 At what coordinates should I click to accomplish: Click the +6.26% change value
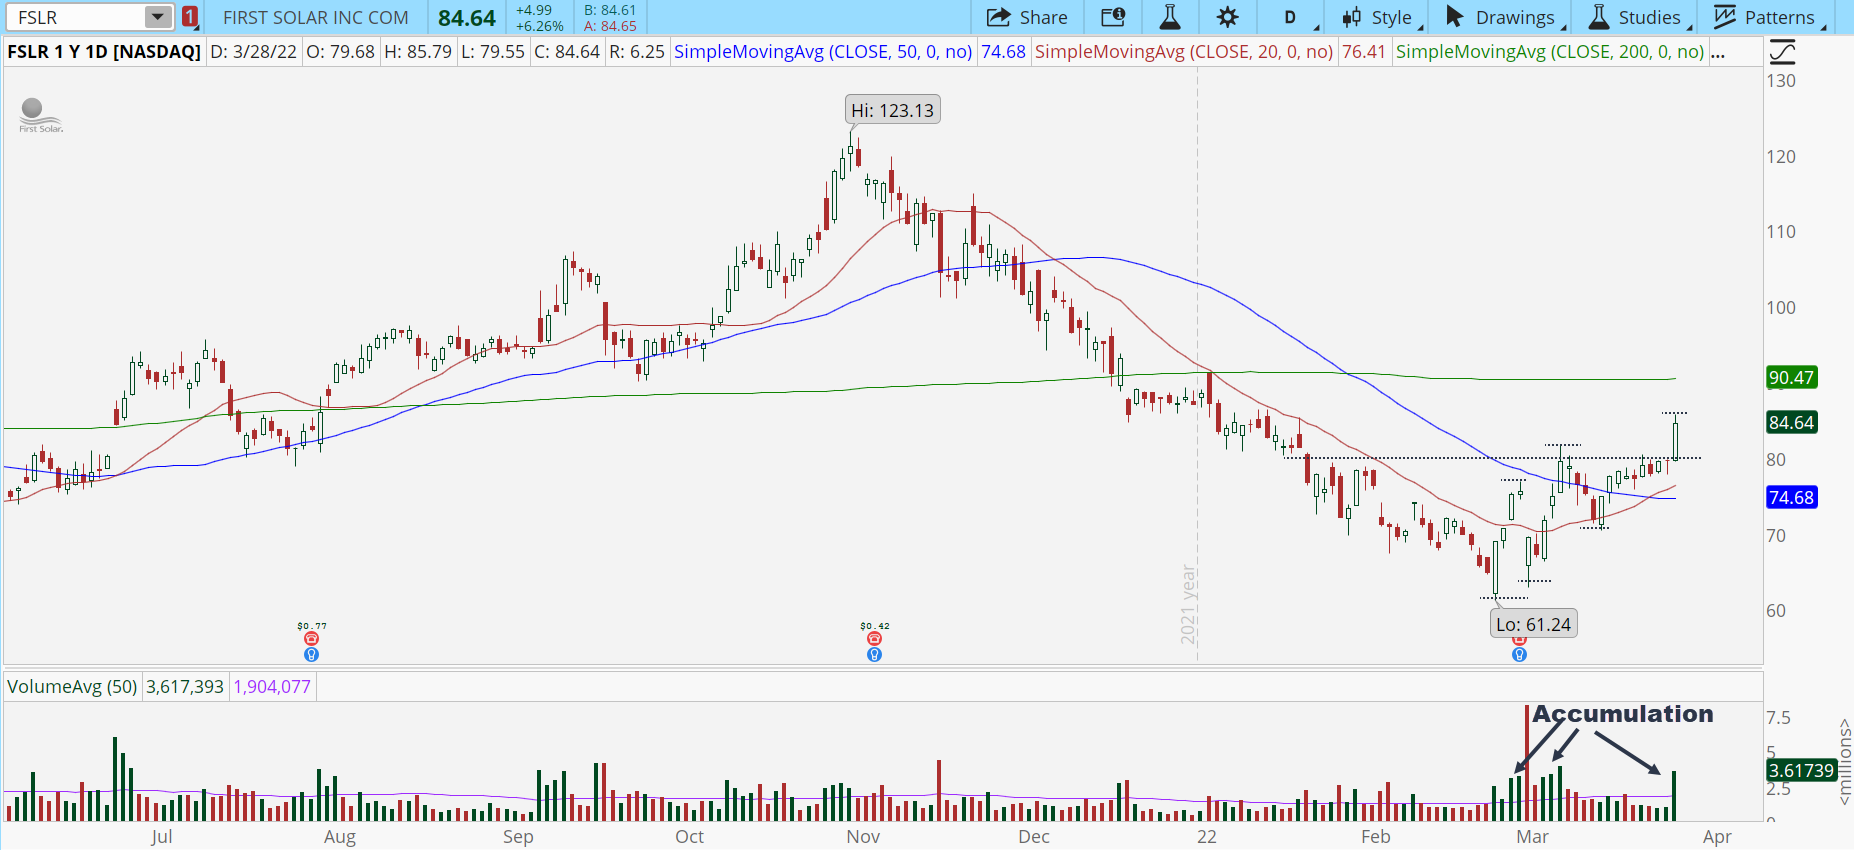tap(540, 26)
